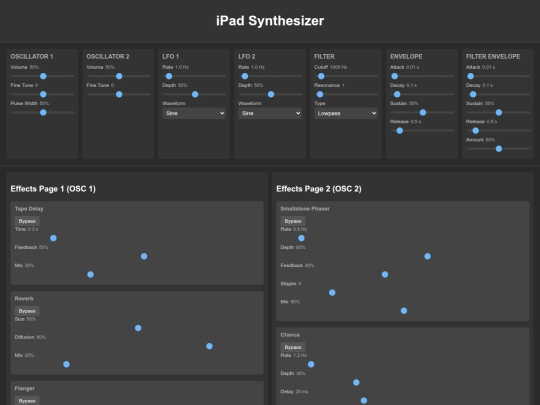The width and height of the screenshot is (540, 405).
Task: Click the Envelope Decay slider handle
Action: (x=397, y=94)
